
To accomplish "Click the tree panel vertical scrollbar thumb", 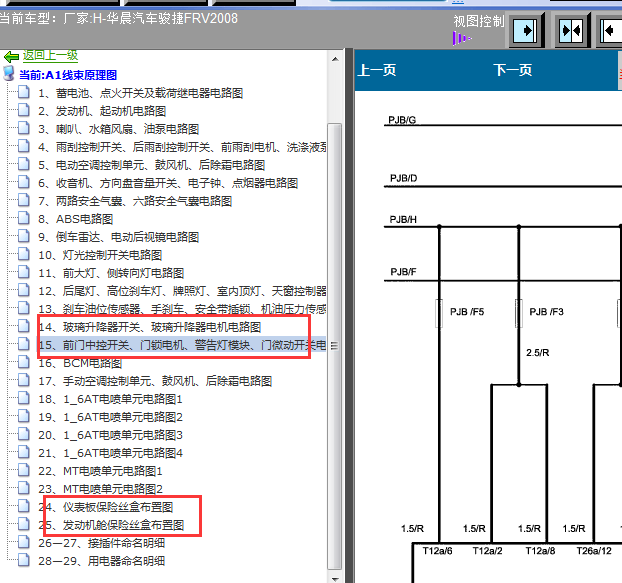I will (x=335, y=347).
